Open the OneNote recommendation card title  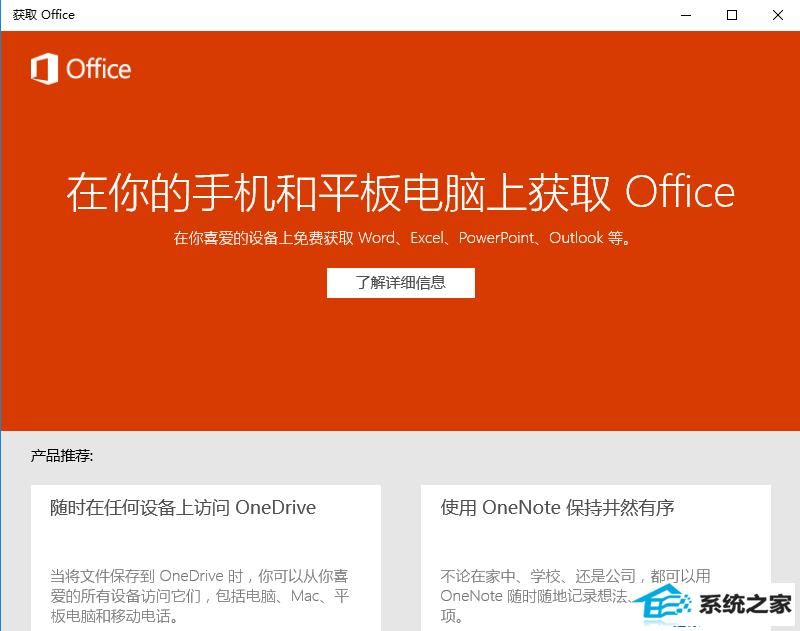[557, 508]
